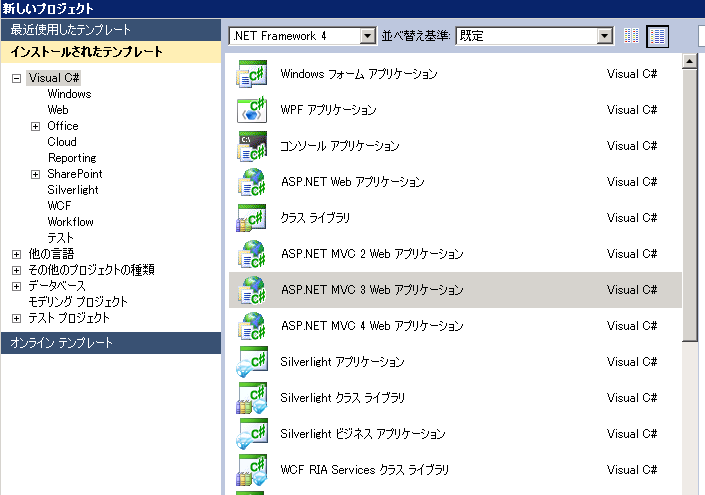Click the Windows フォーム アプリケーション template icon
705x495 pixels.
pos(252,74)
